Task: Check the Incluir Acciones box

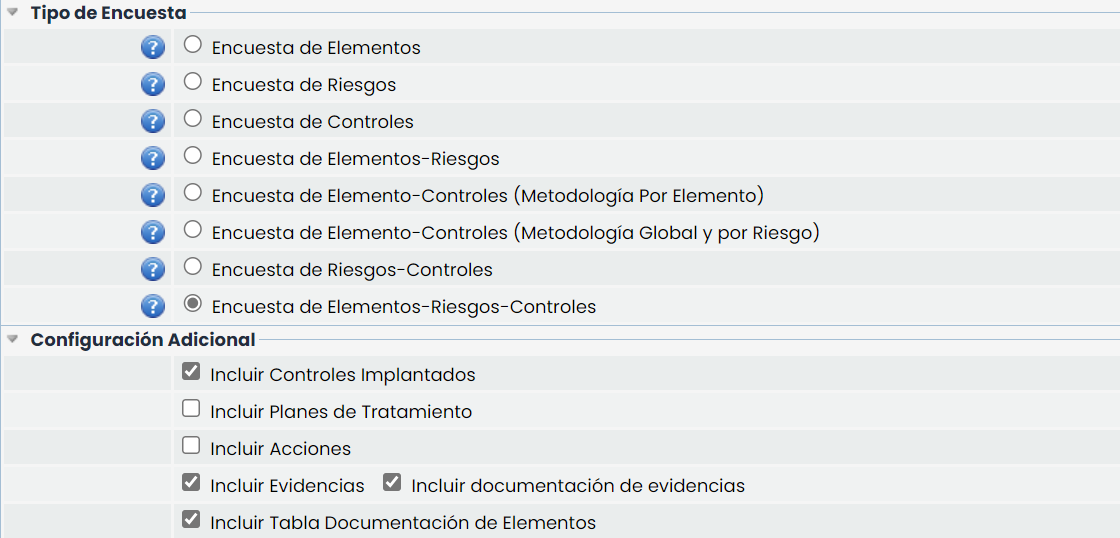Action: [x=191, y=446]
